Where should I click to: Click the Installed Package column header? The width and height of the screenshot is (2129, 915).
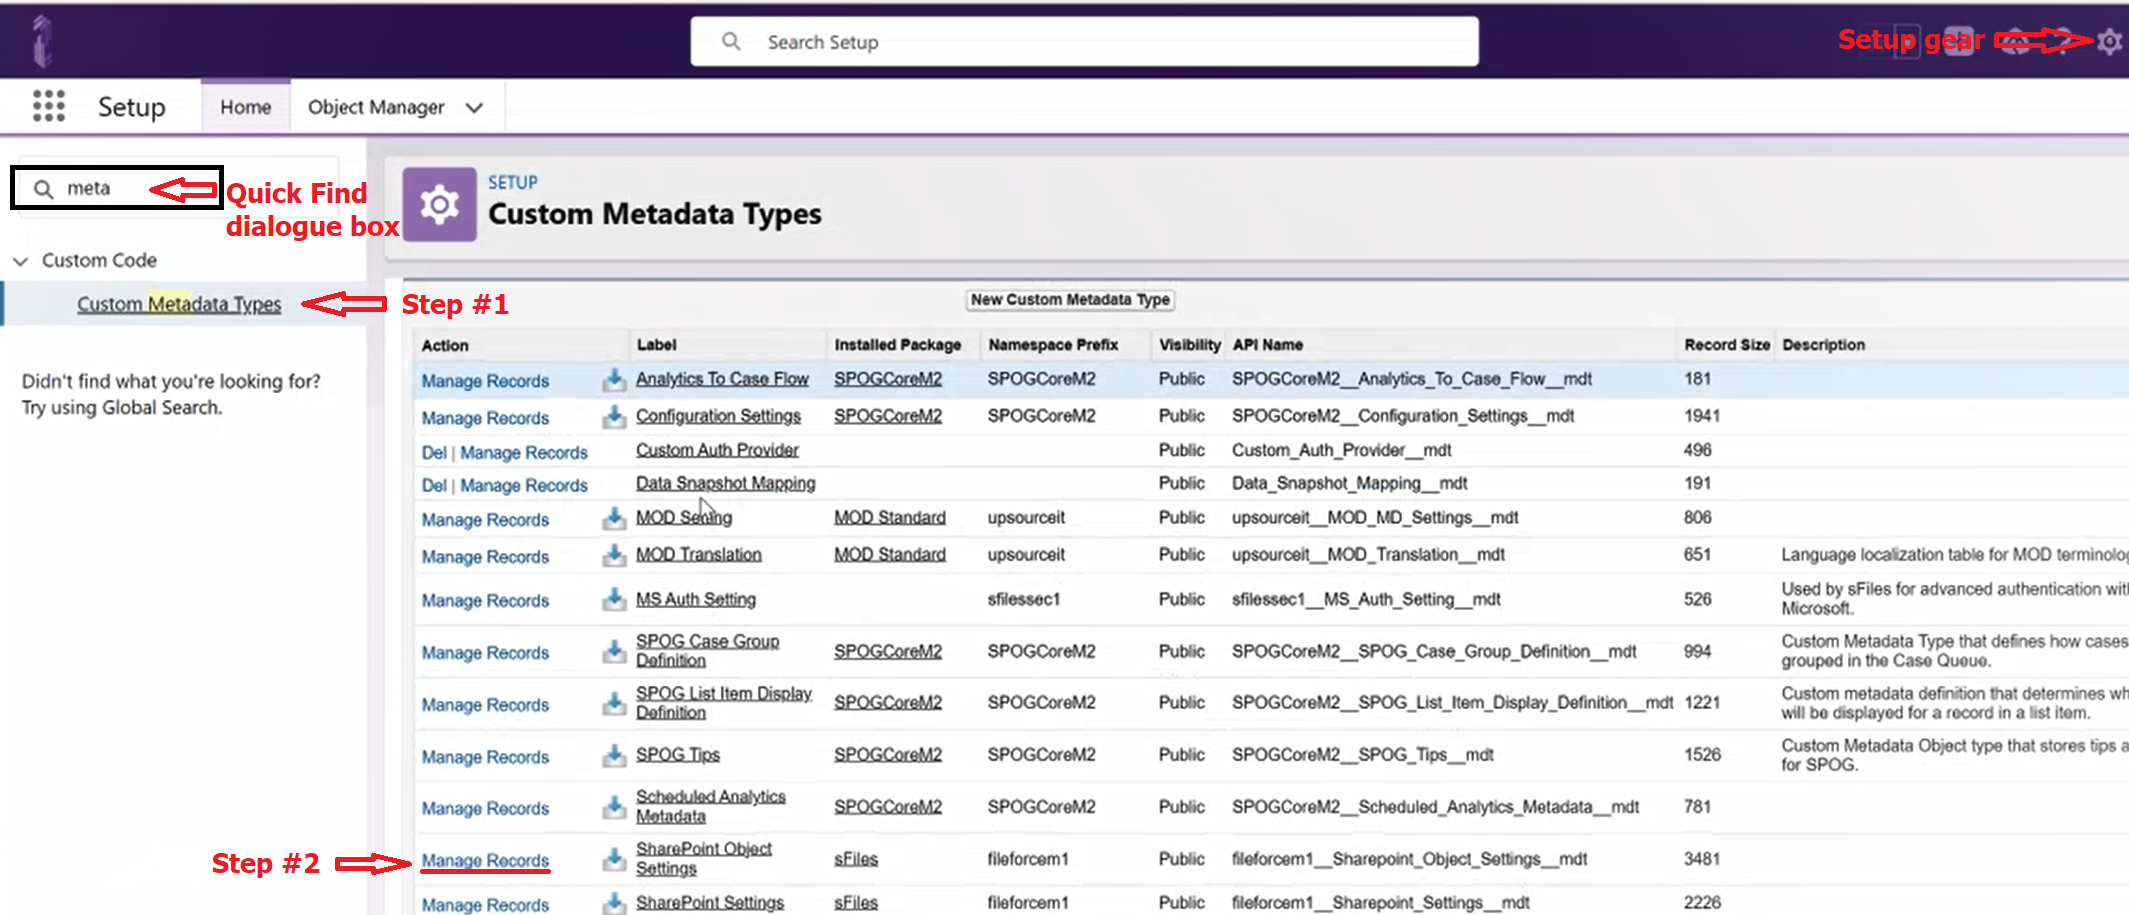click(x=897, y=345)
